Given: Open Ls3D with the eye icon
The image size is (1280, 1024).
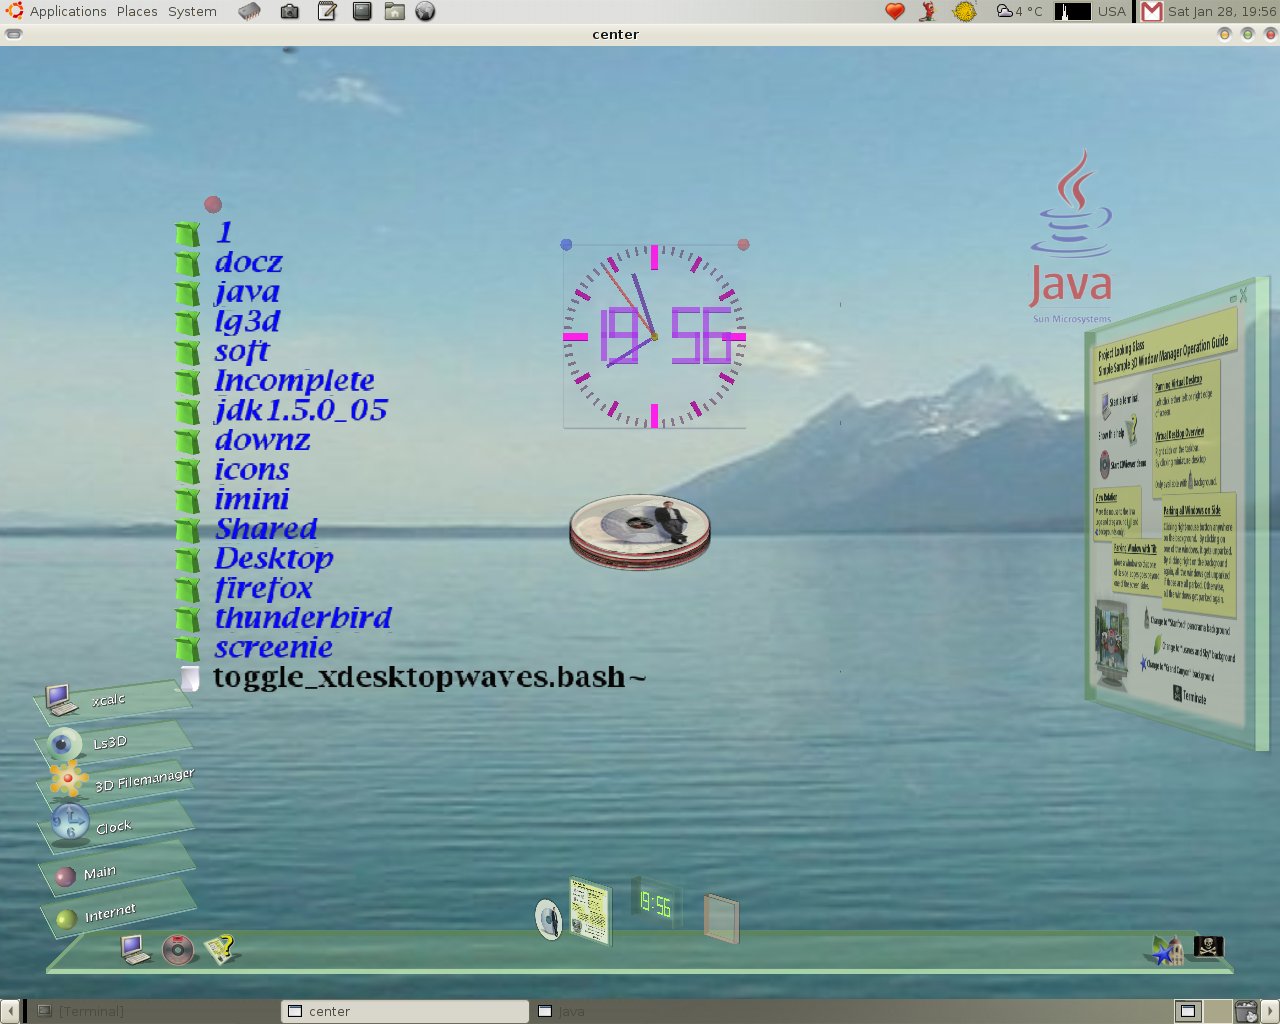Looking at the screenshot, I should 108,743.
